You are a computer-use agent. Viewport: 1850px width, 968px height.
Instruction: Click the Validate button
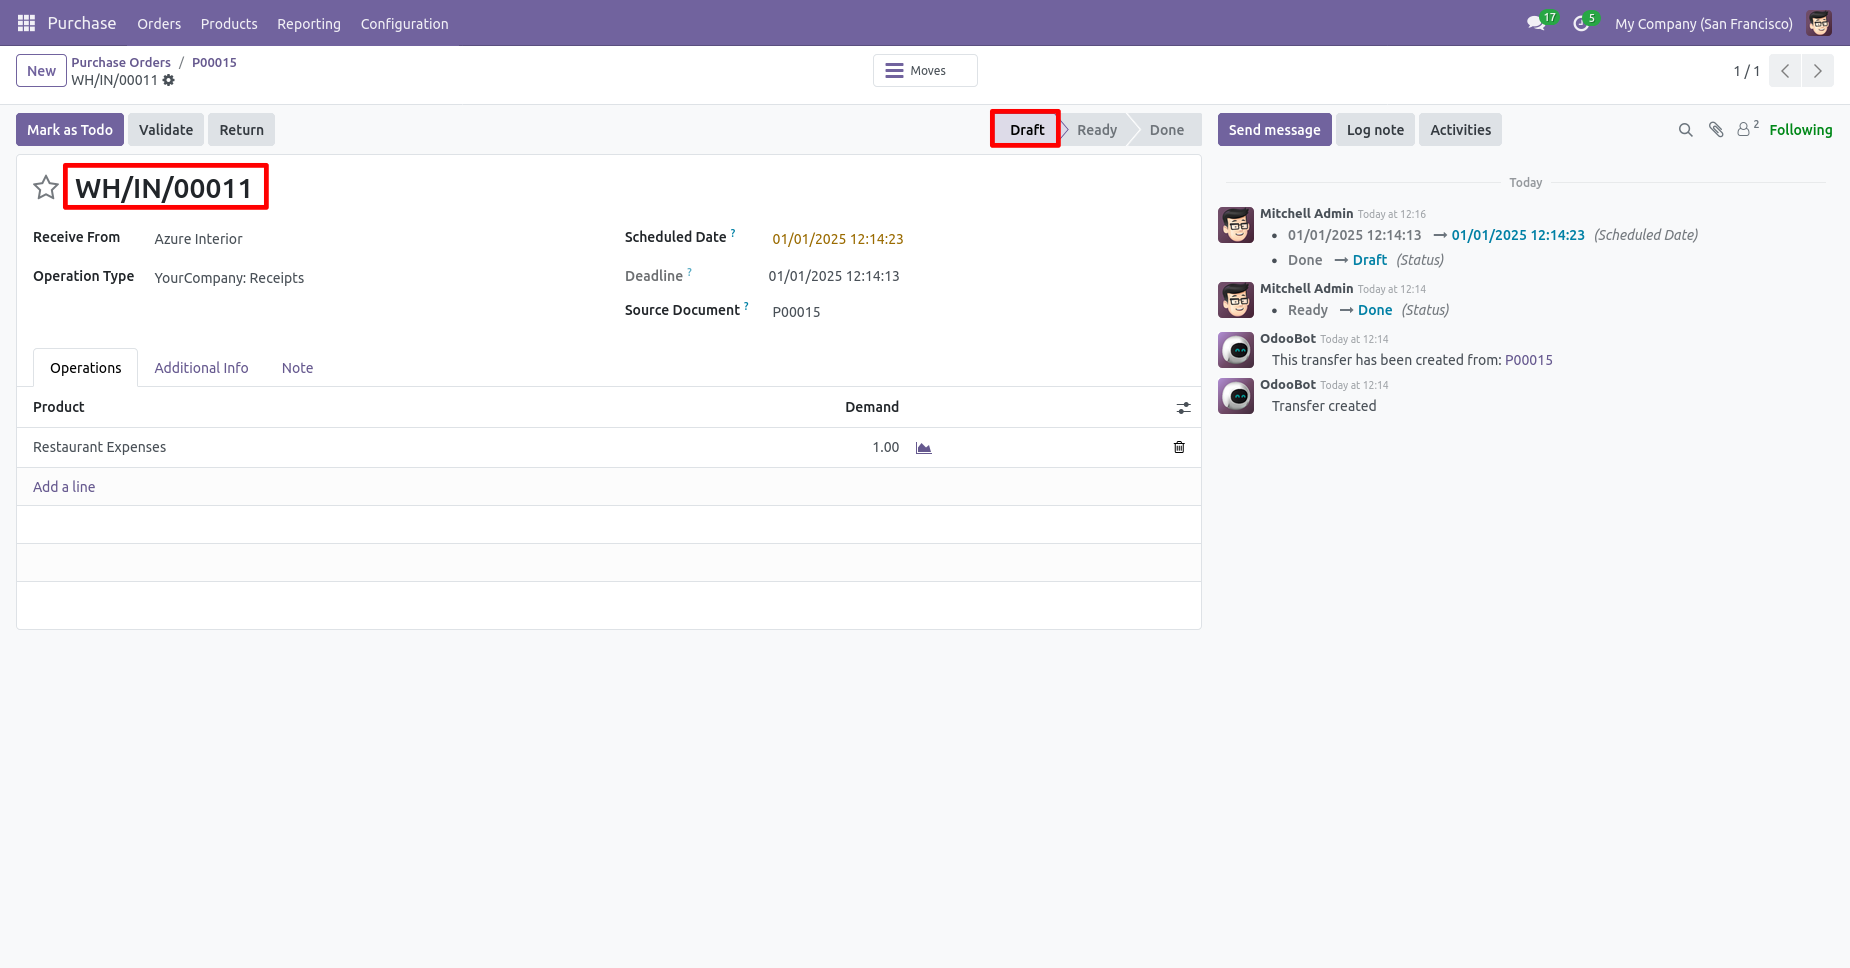(166, 130)
